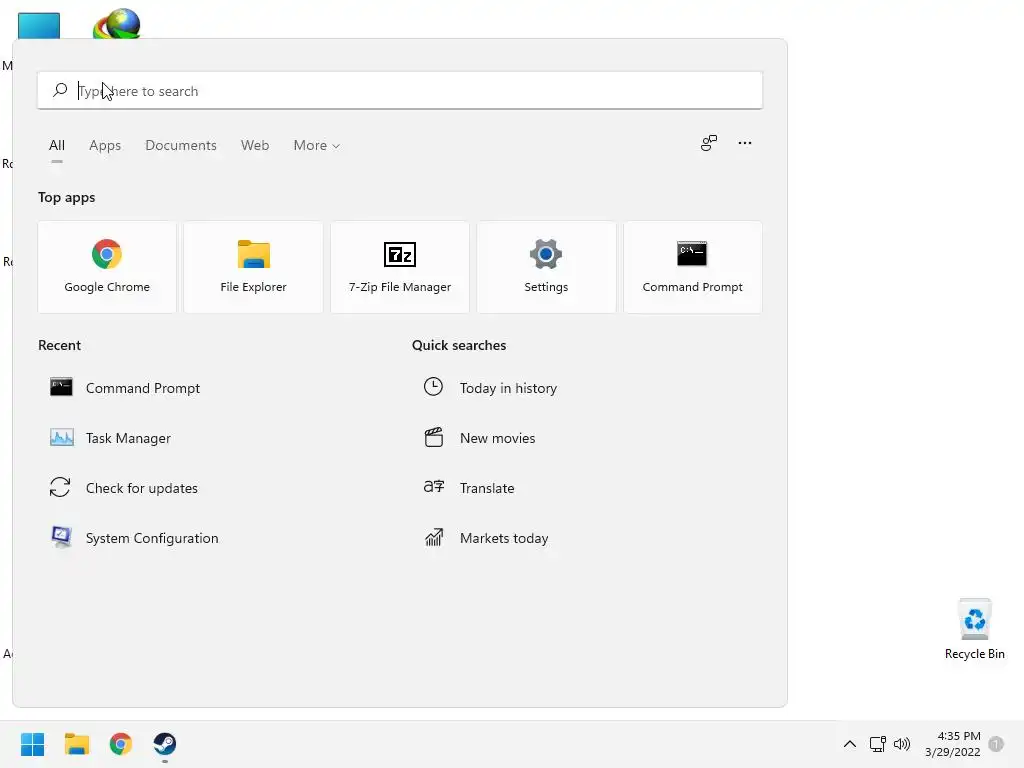Select Check for updates recent item

(x=124, y=488)
